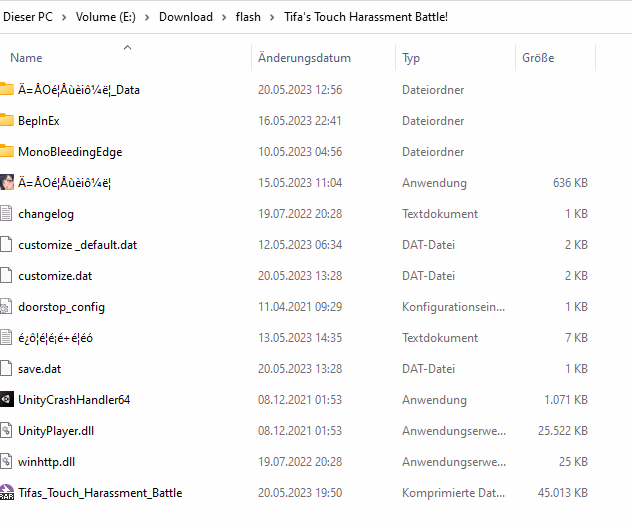Expand chevron after Download breadcrumb
The width and height of the screenshot is (632, 524).
click(x=224, y=17)
